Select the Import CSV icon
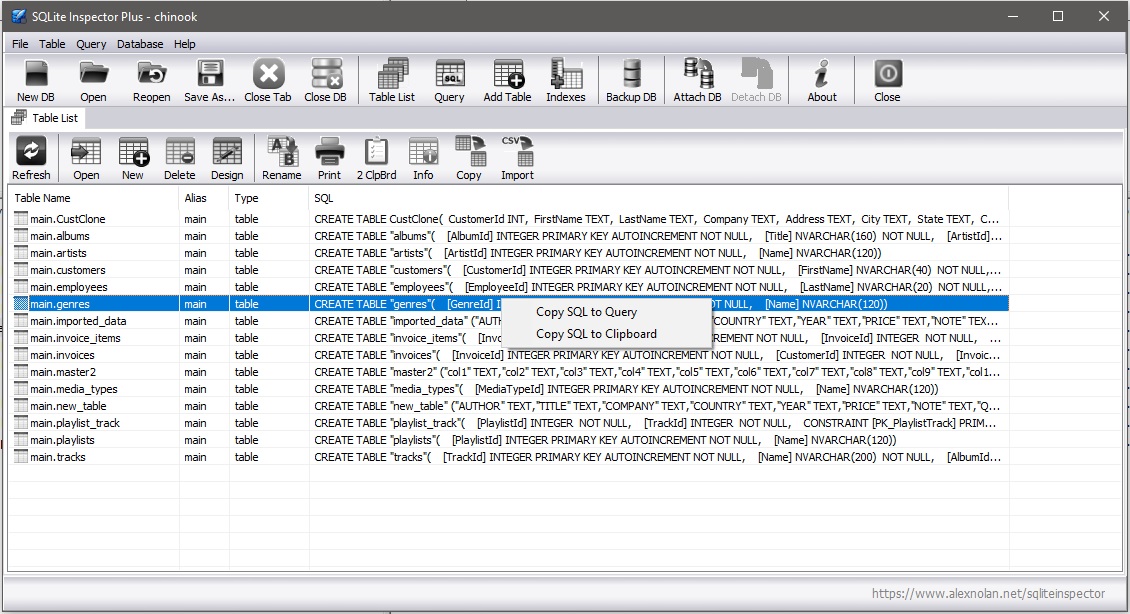1130x614 pixels. pos(517,159)
